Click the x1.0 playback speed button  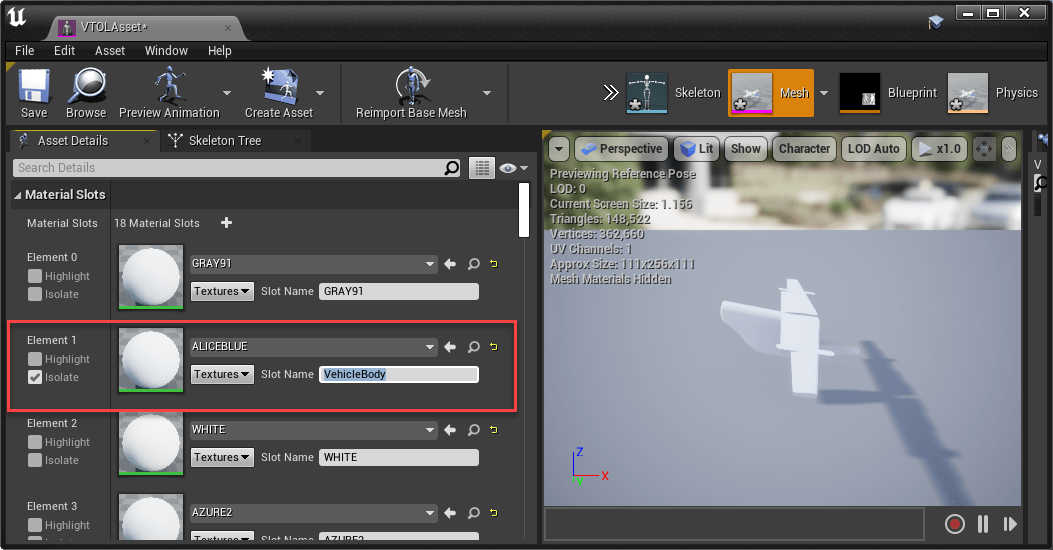point(940,148)
